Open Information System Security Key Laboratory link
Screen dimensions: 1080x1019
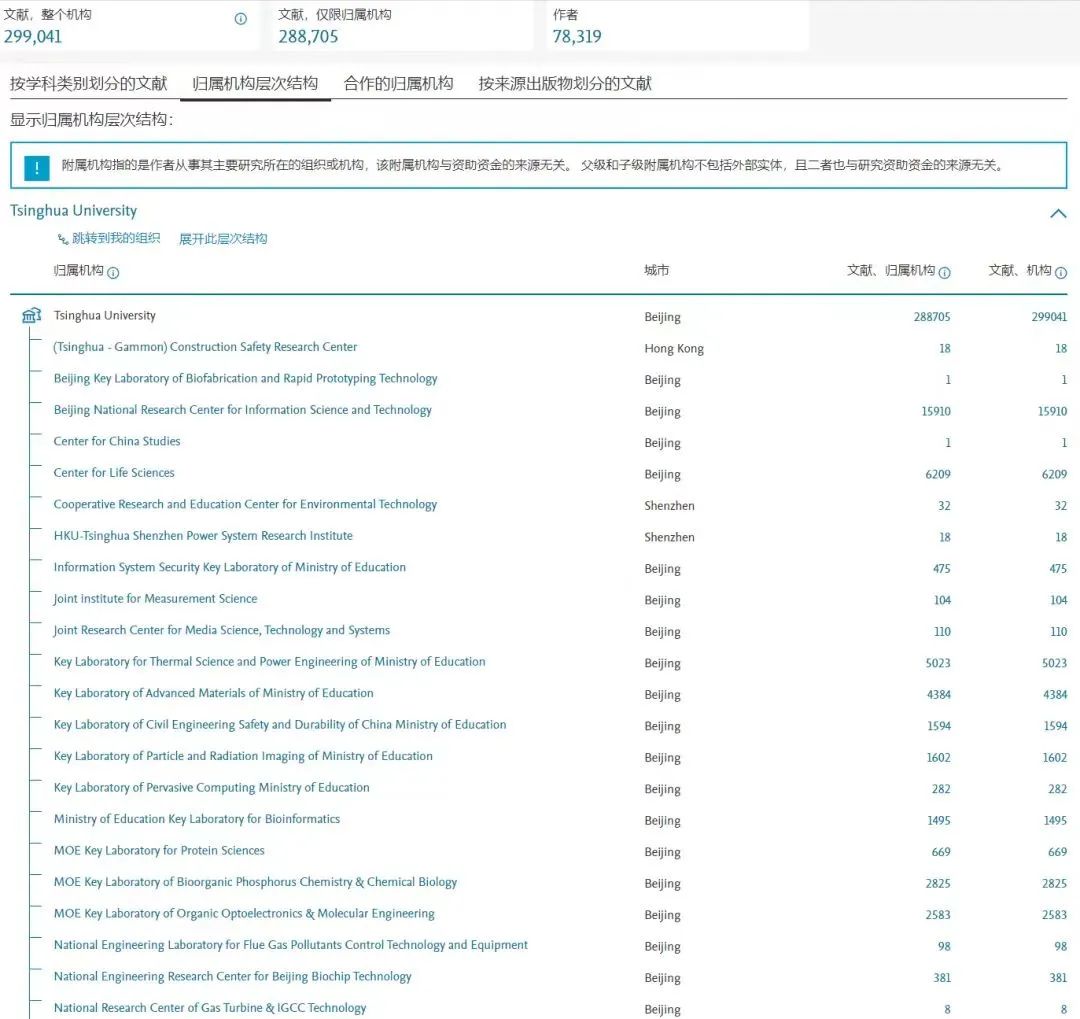coord(229,567)
